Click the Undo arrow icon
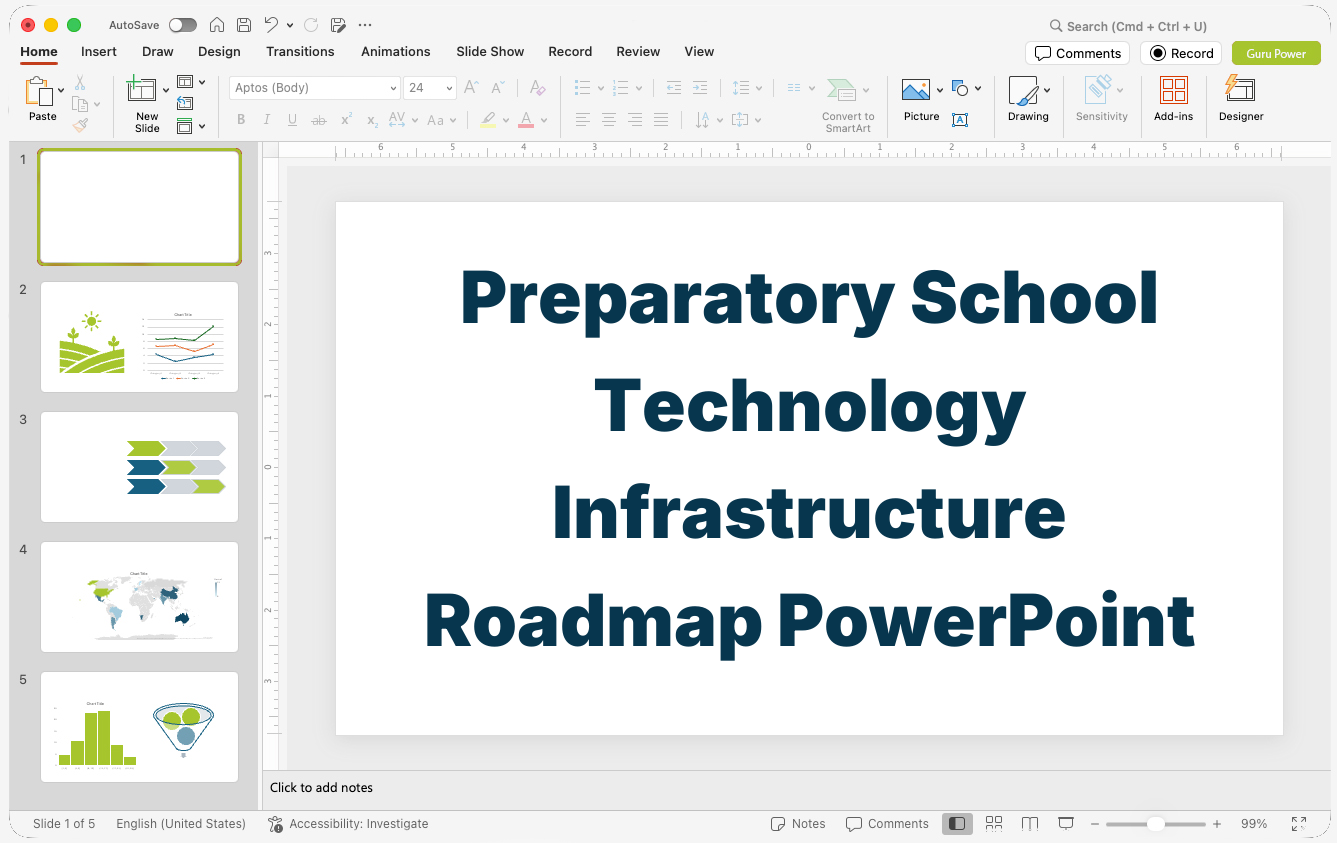The height and width of the screenshot is (843, 1337). point(271,25)
